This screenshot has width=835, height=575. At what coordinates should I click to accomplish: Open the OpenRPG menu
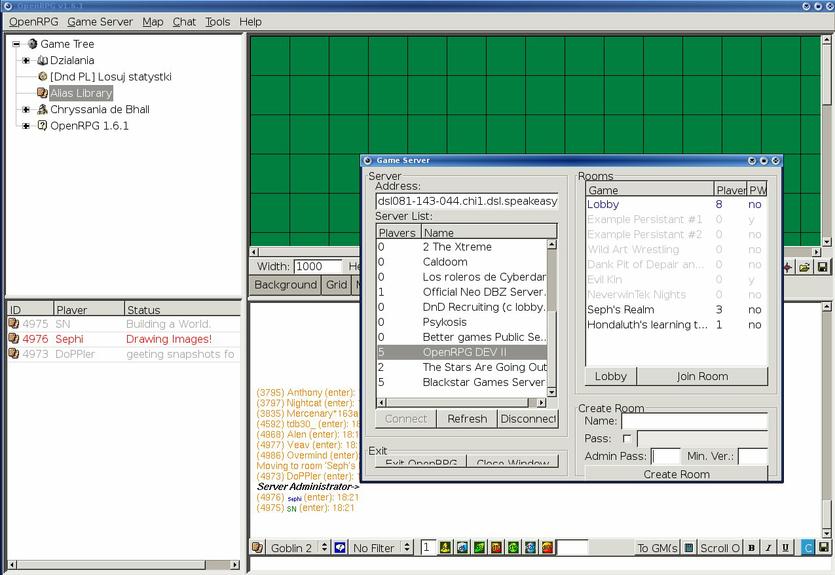pyautogui.click(x=34, y=22)
